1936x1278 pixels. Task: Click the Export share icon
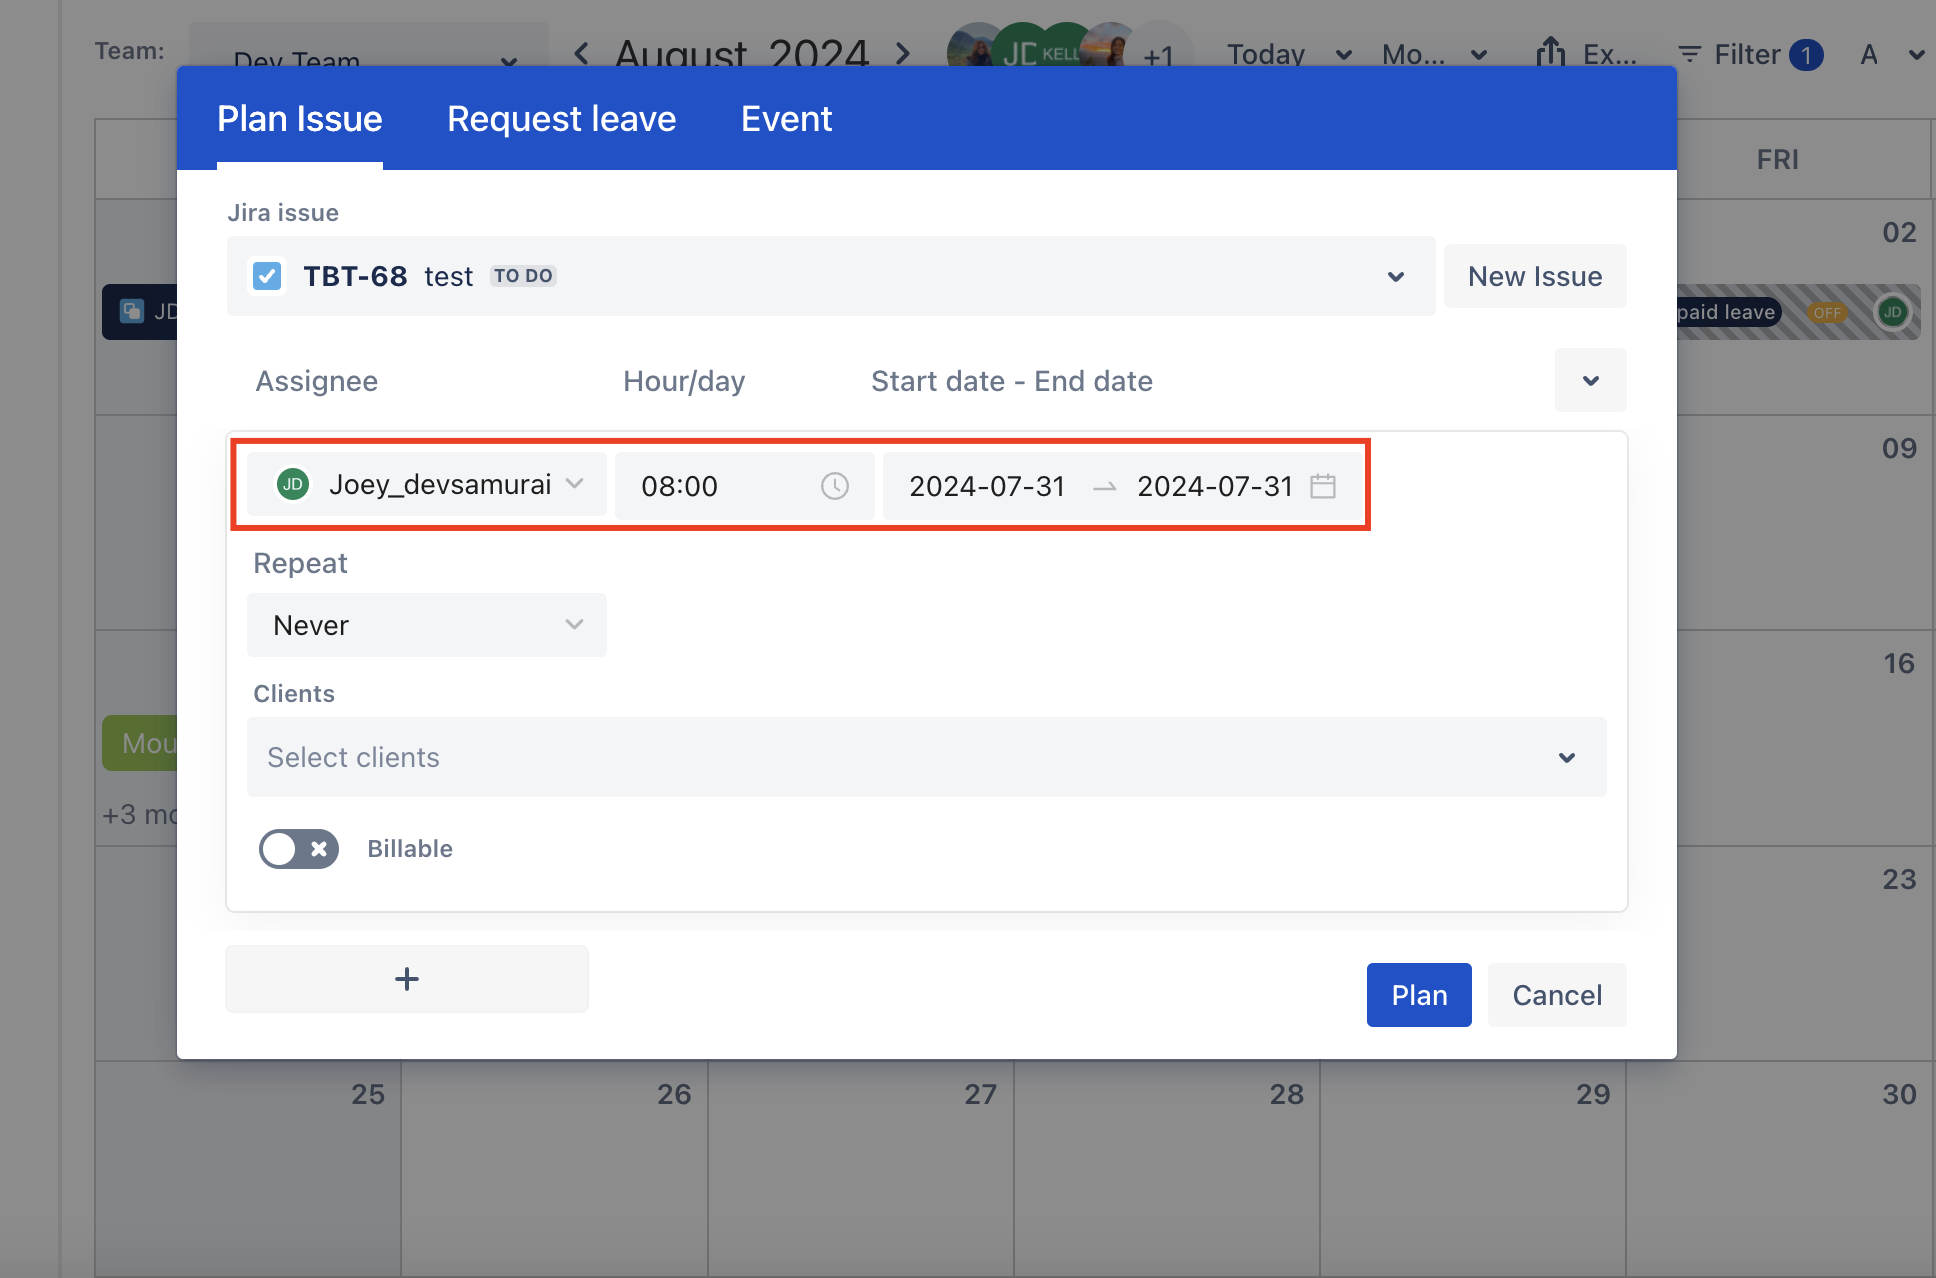pyautogui.click(x=1550, y=53)
